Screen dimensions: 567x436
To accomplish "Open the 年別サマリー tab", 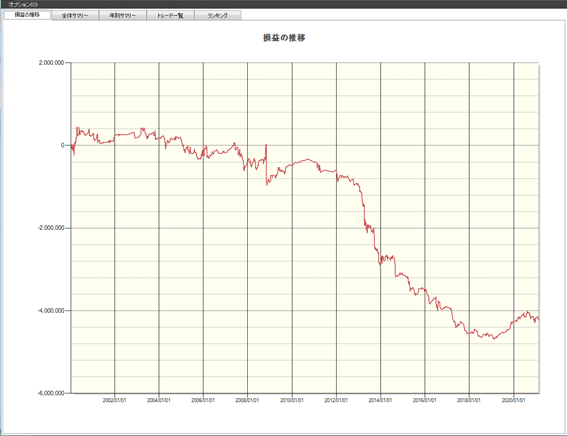I will pyautogui.click(x=123, y=16).
